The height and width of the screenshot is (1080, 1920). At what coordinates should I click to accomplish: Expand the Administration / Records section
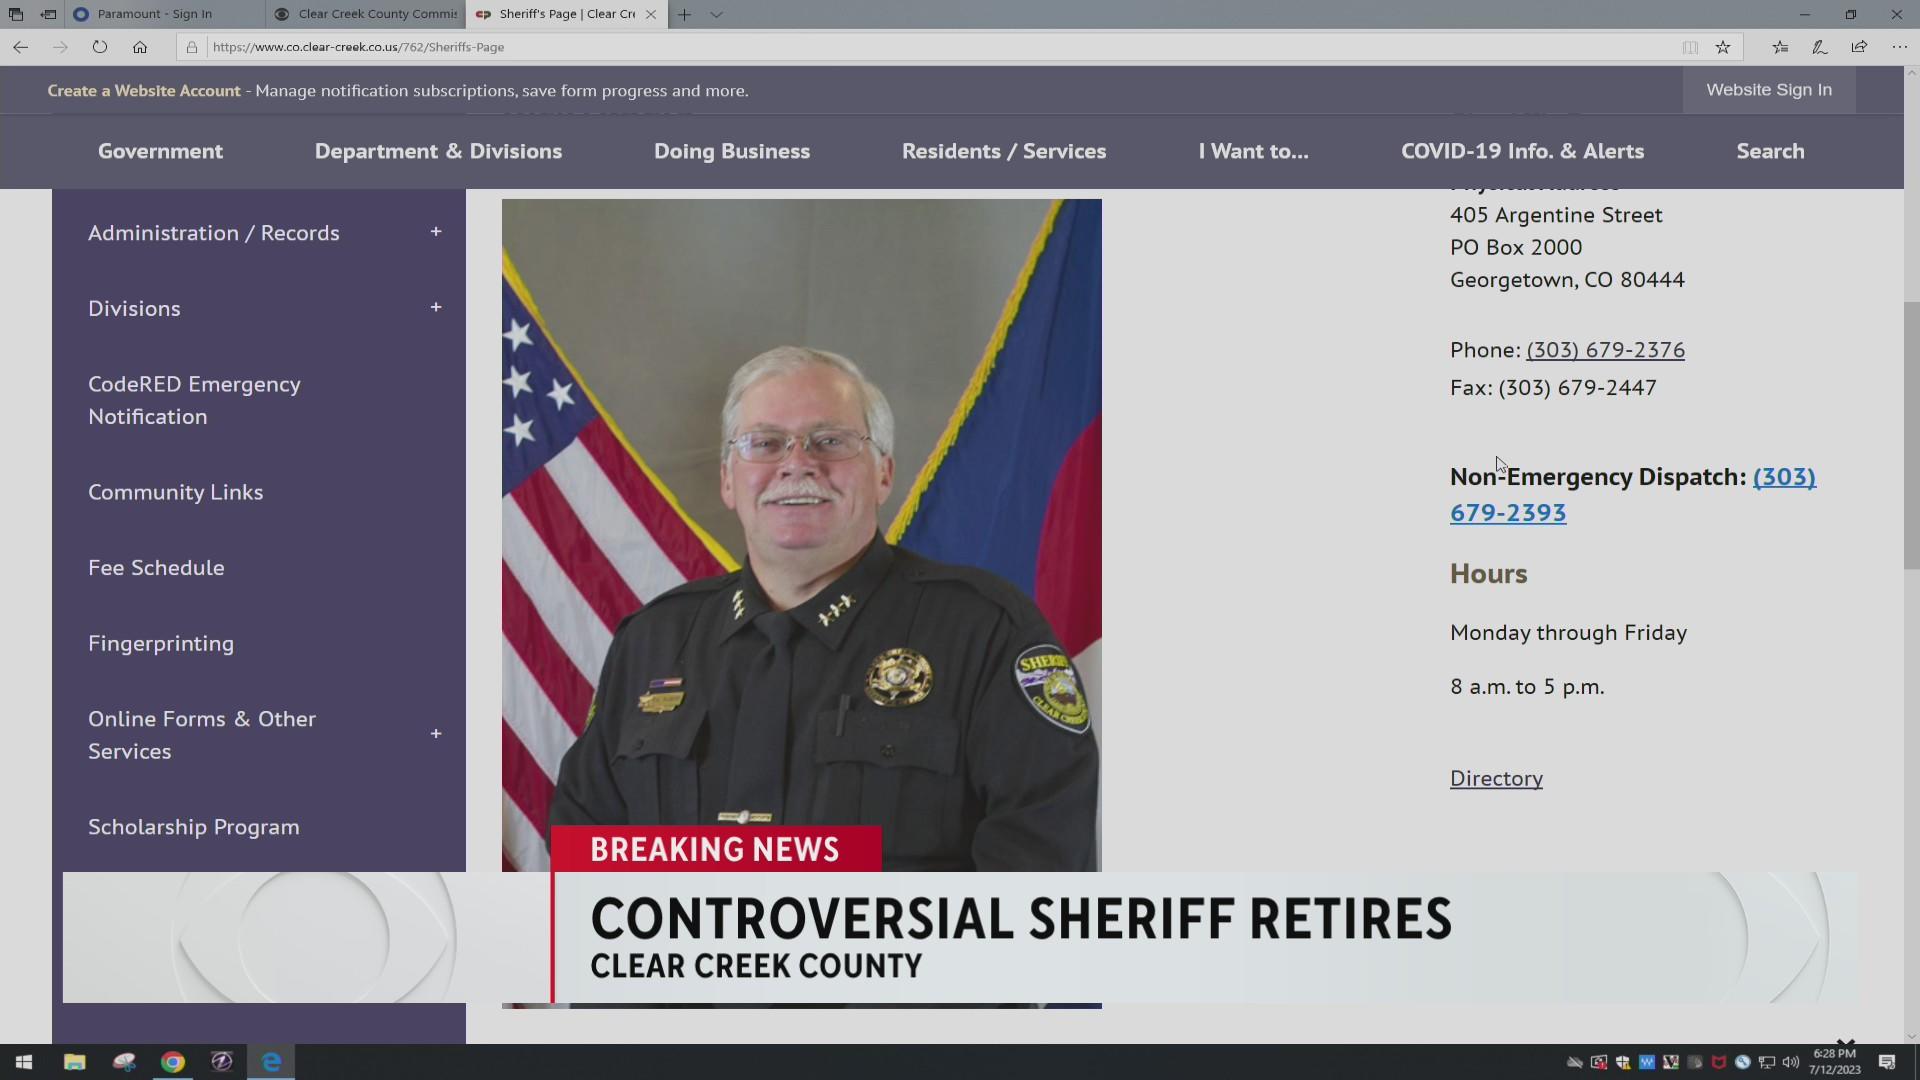tap(436, 232)
